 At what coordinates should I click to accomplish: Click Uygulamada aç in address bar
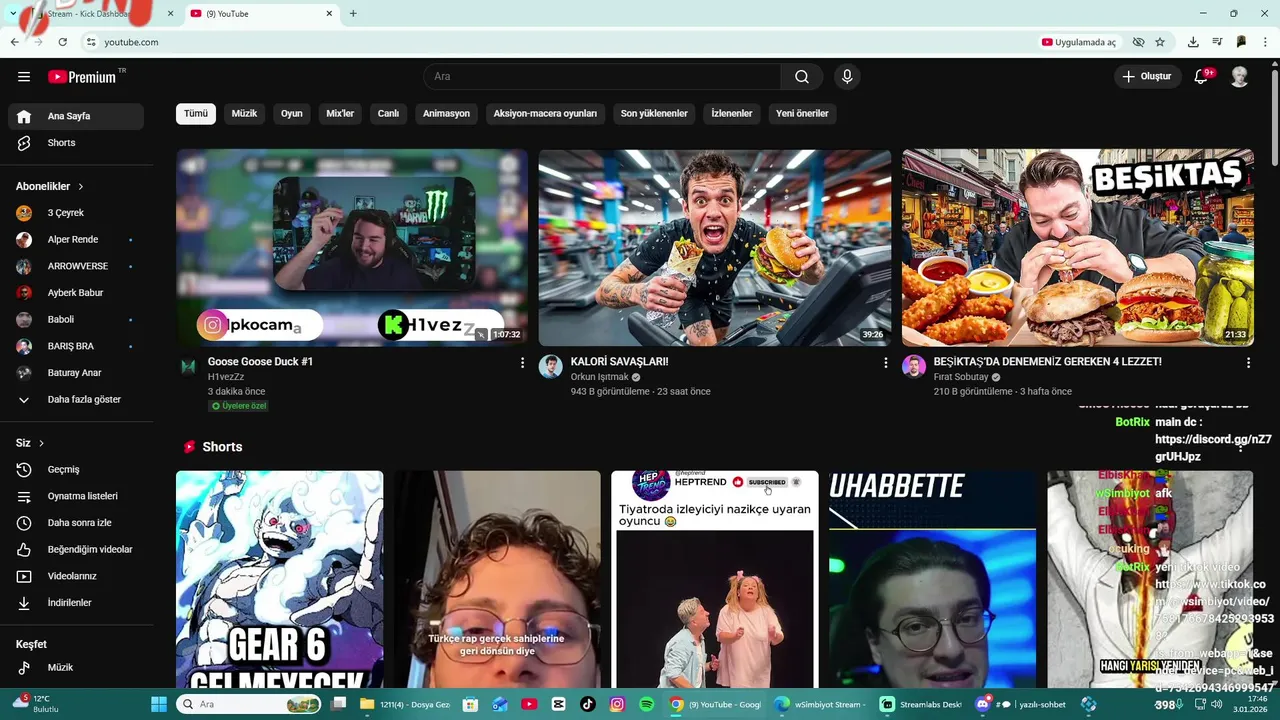point(1078,42)
